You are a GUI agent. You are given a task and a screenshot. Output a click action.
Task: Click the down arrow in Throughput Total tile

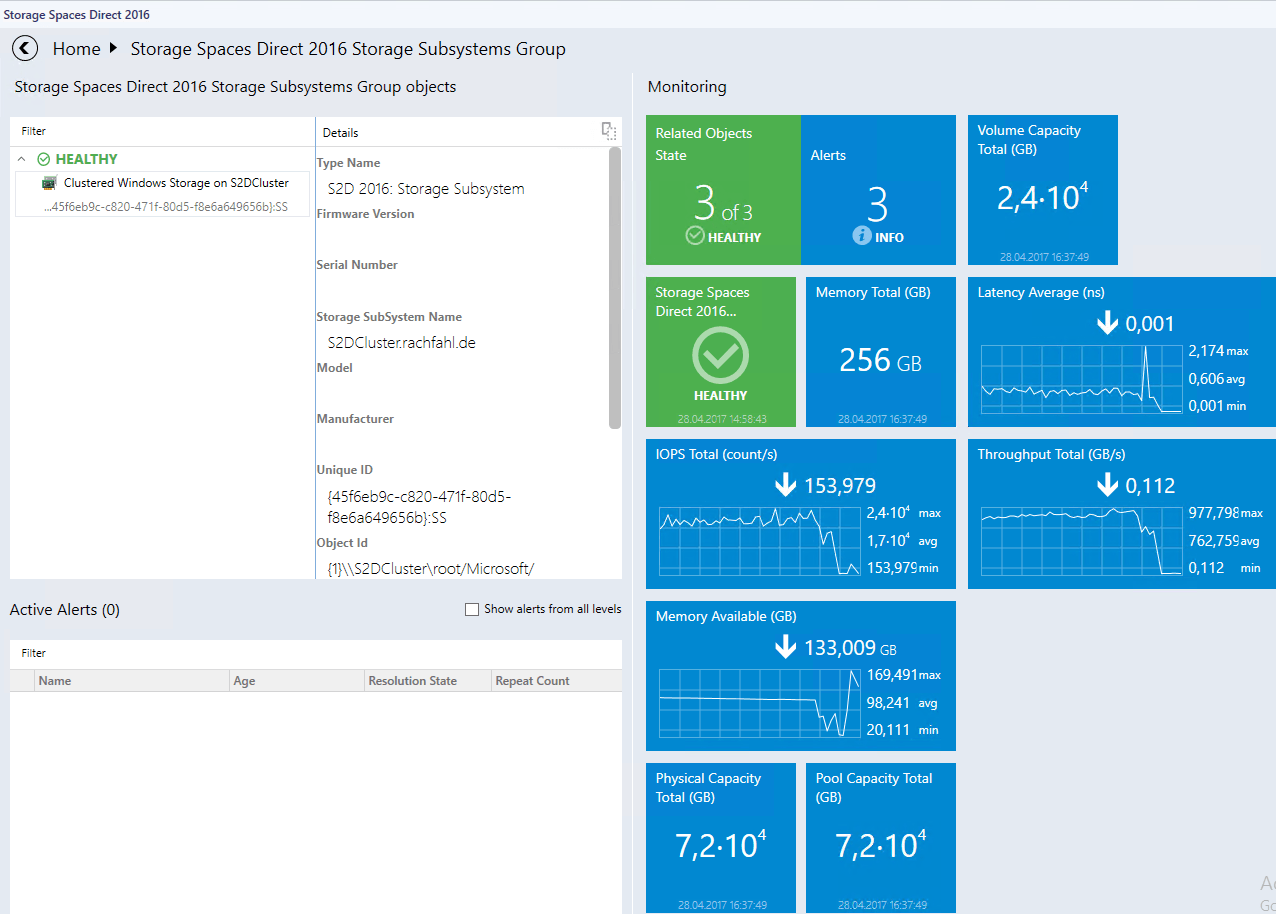pyautogui.click(x=1107, y=485)
